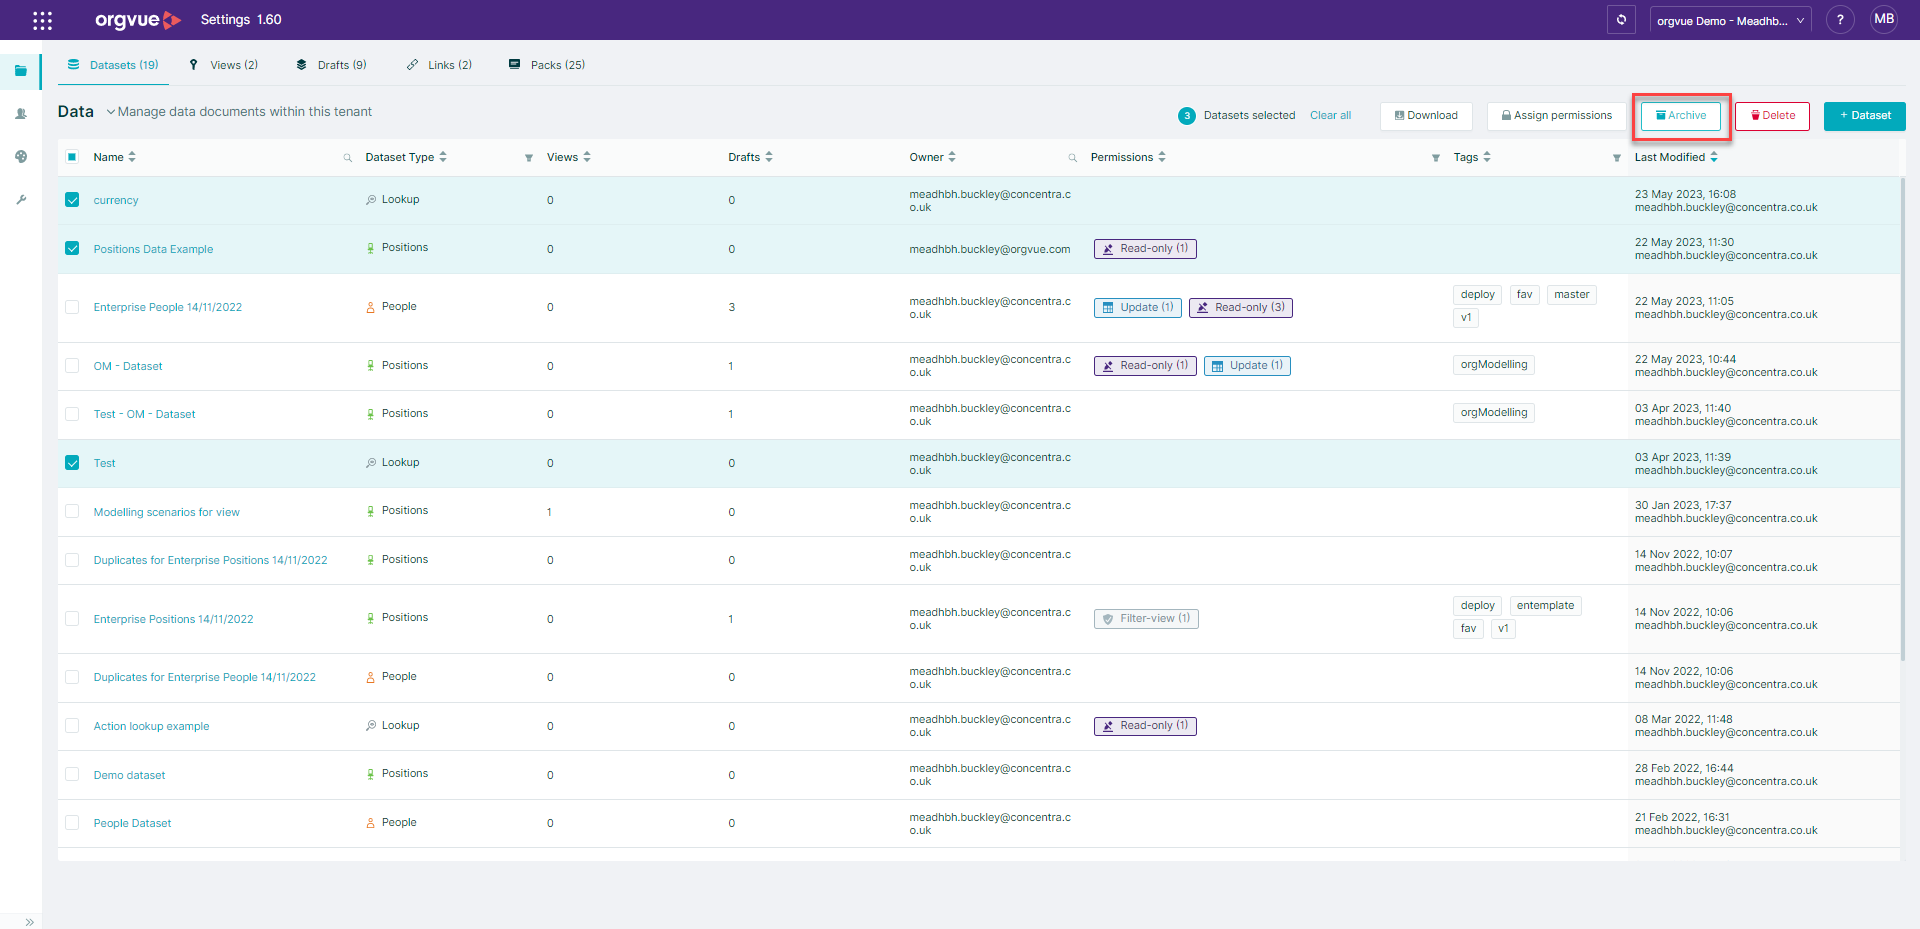
Task: Click the Download button
Action: [x=1426, y=116]
